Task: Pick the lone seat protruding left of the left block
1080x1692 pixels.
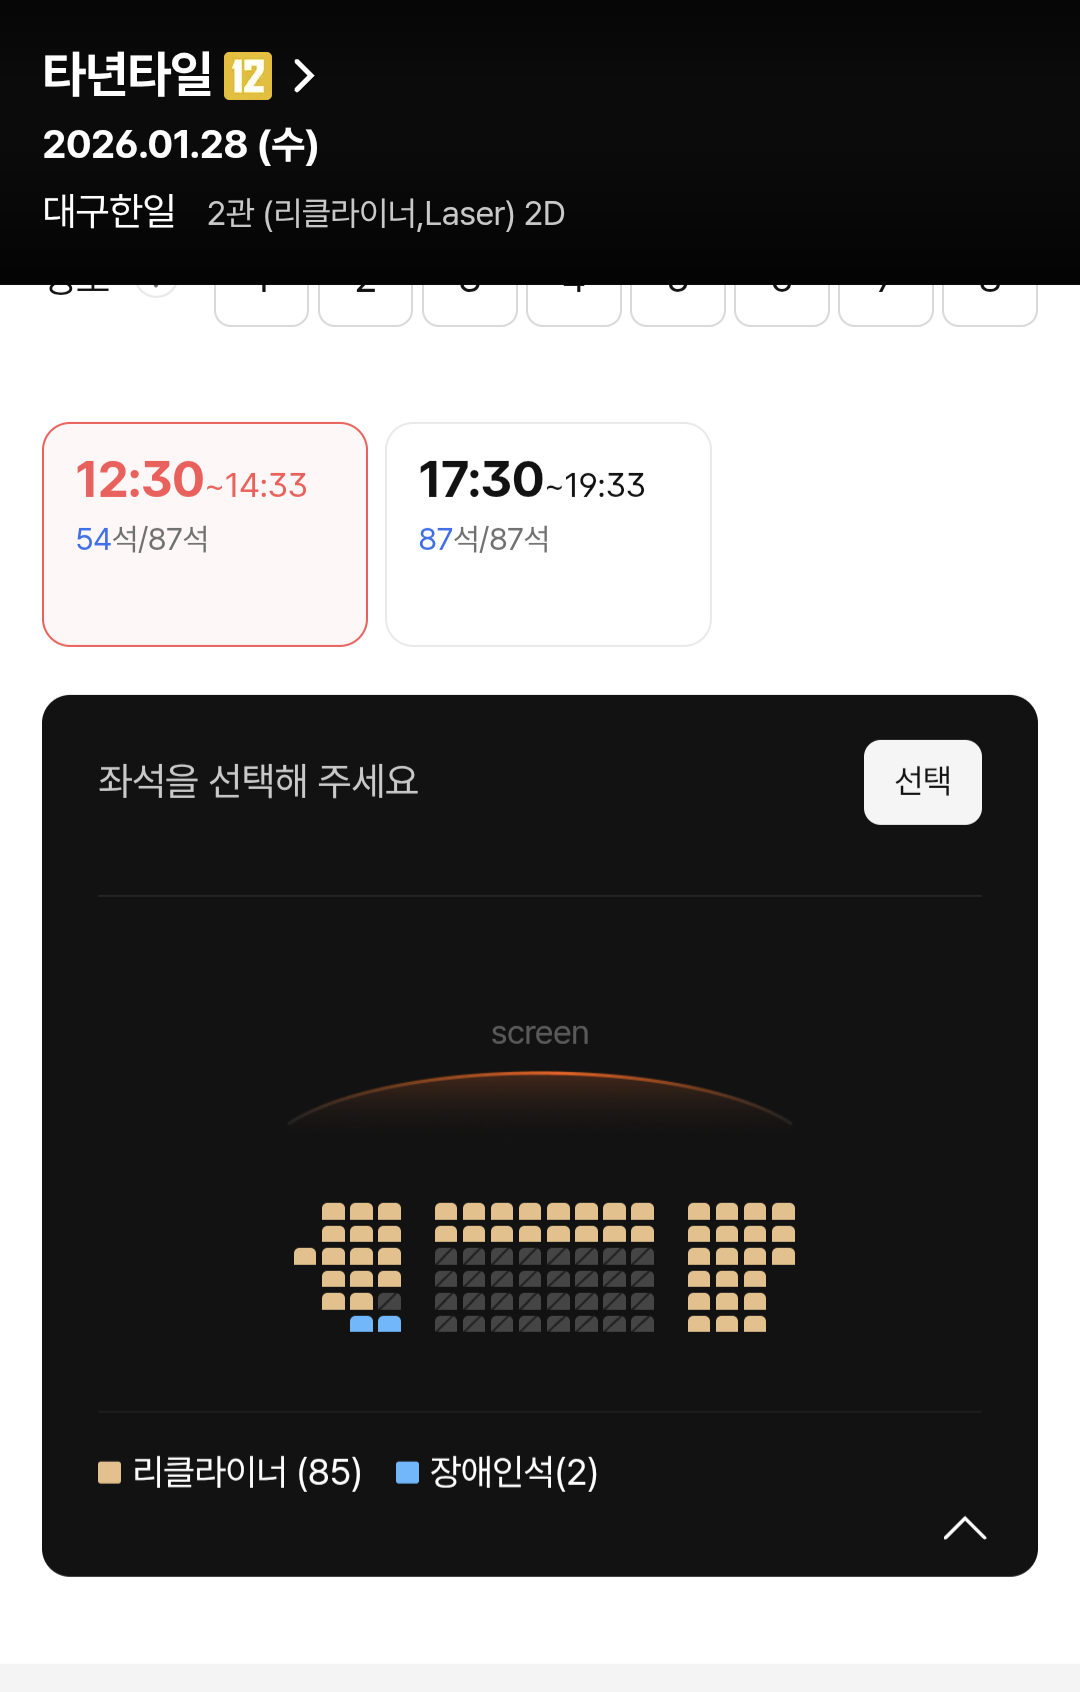Action: click(305, 1256)
